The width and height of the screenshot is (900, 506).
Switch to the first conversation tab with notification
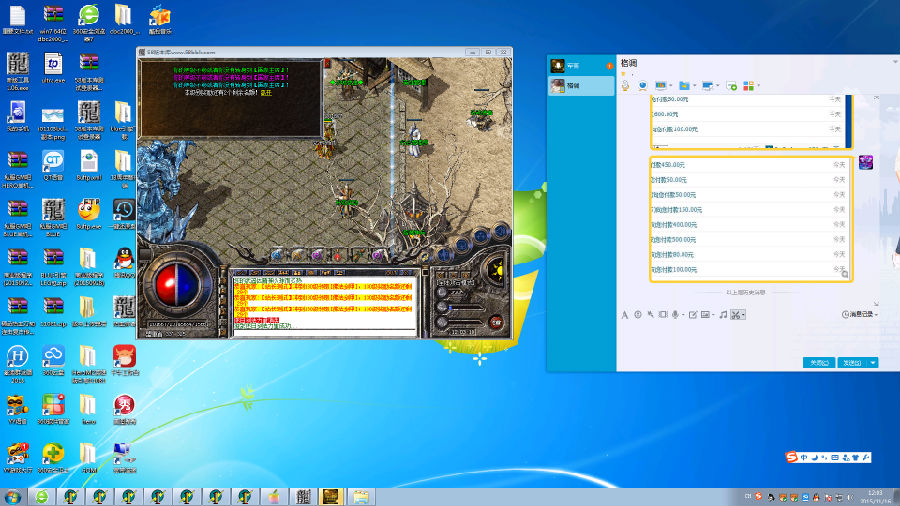coord(581,66)
